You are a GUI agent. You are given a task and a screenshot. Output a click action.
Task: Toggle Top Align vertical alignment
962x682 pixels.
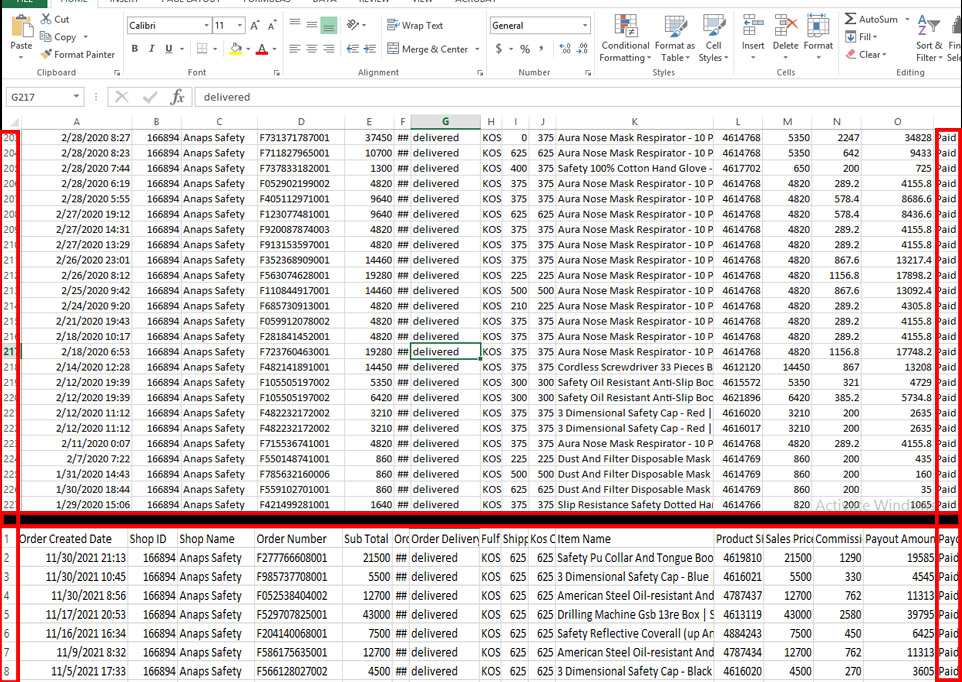[295, 25]
